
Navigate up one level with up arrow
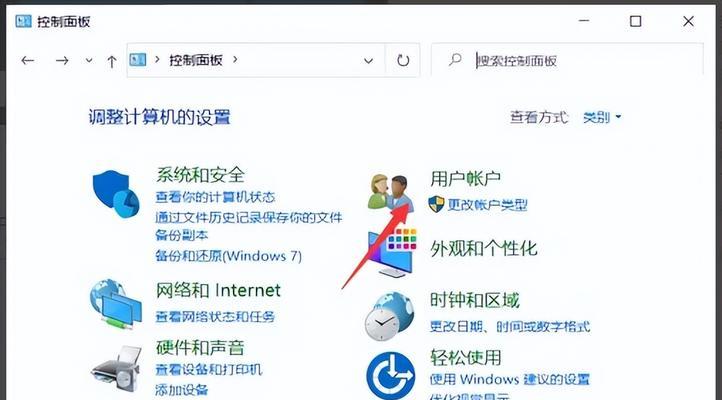tap(111, 61)
